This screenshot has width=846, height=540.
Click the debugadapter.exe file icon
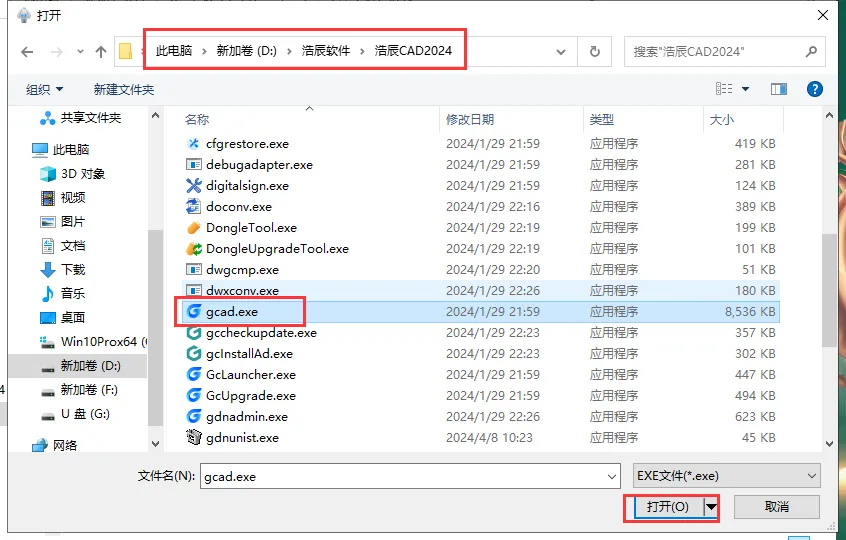click(193, 165)
